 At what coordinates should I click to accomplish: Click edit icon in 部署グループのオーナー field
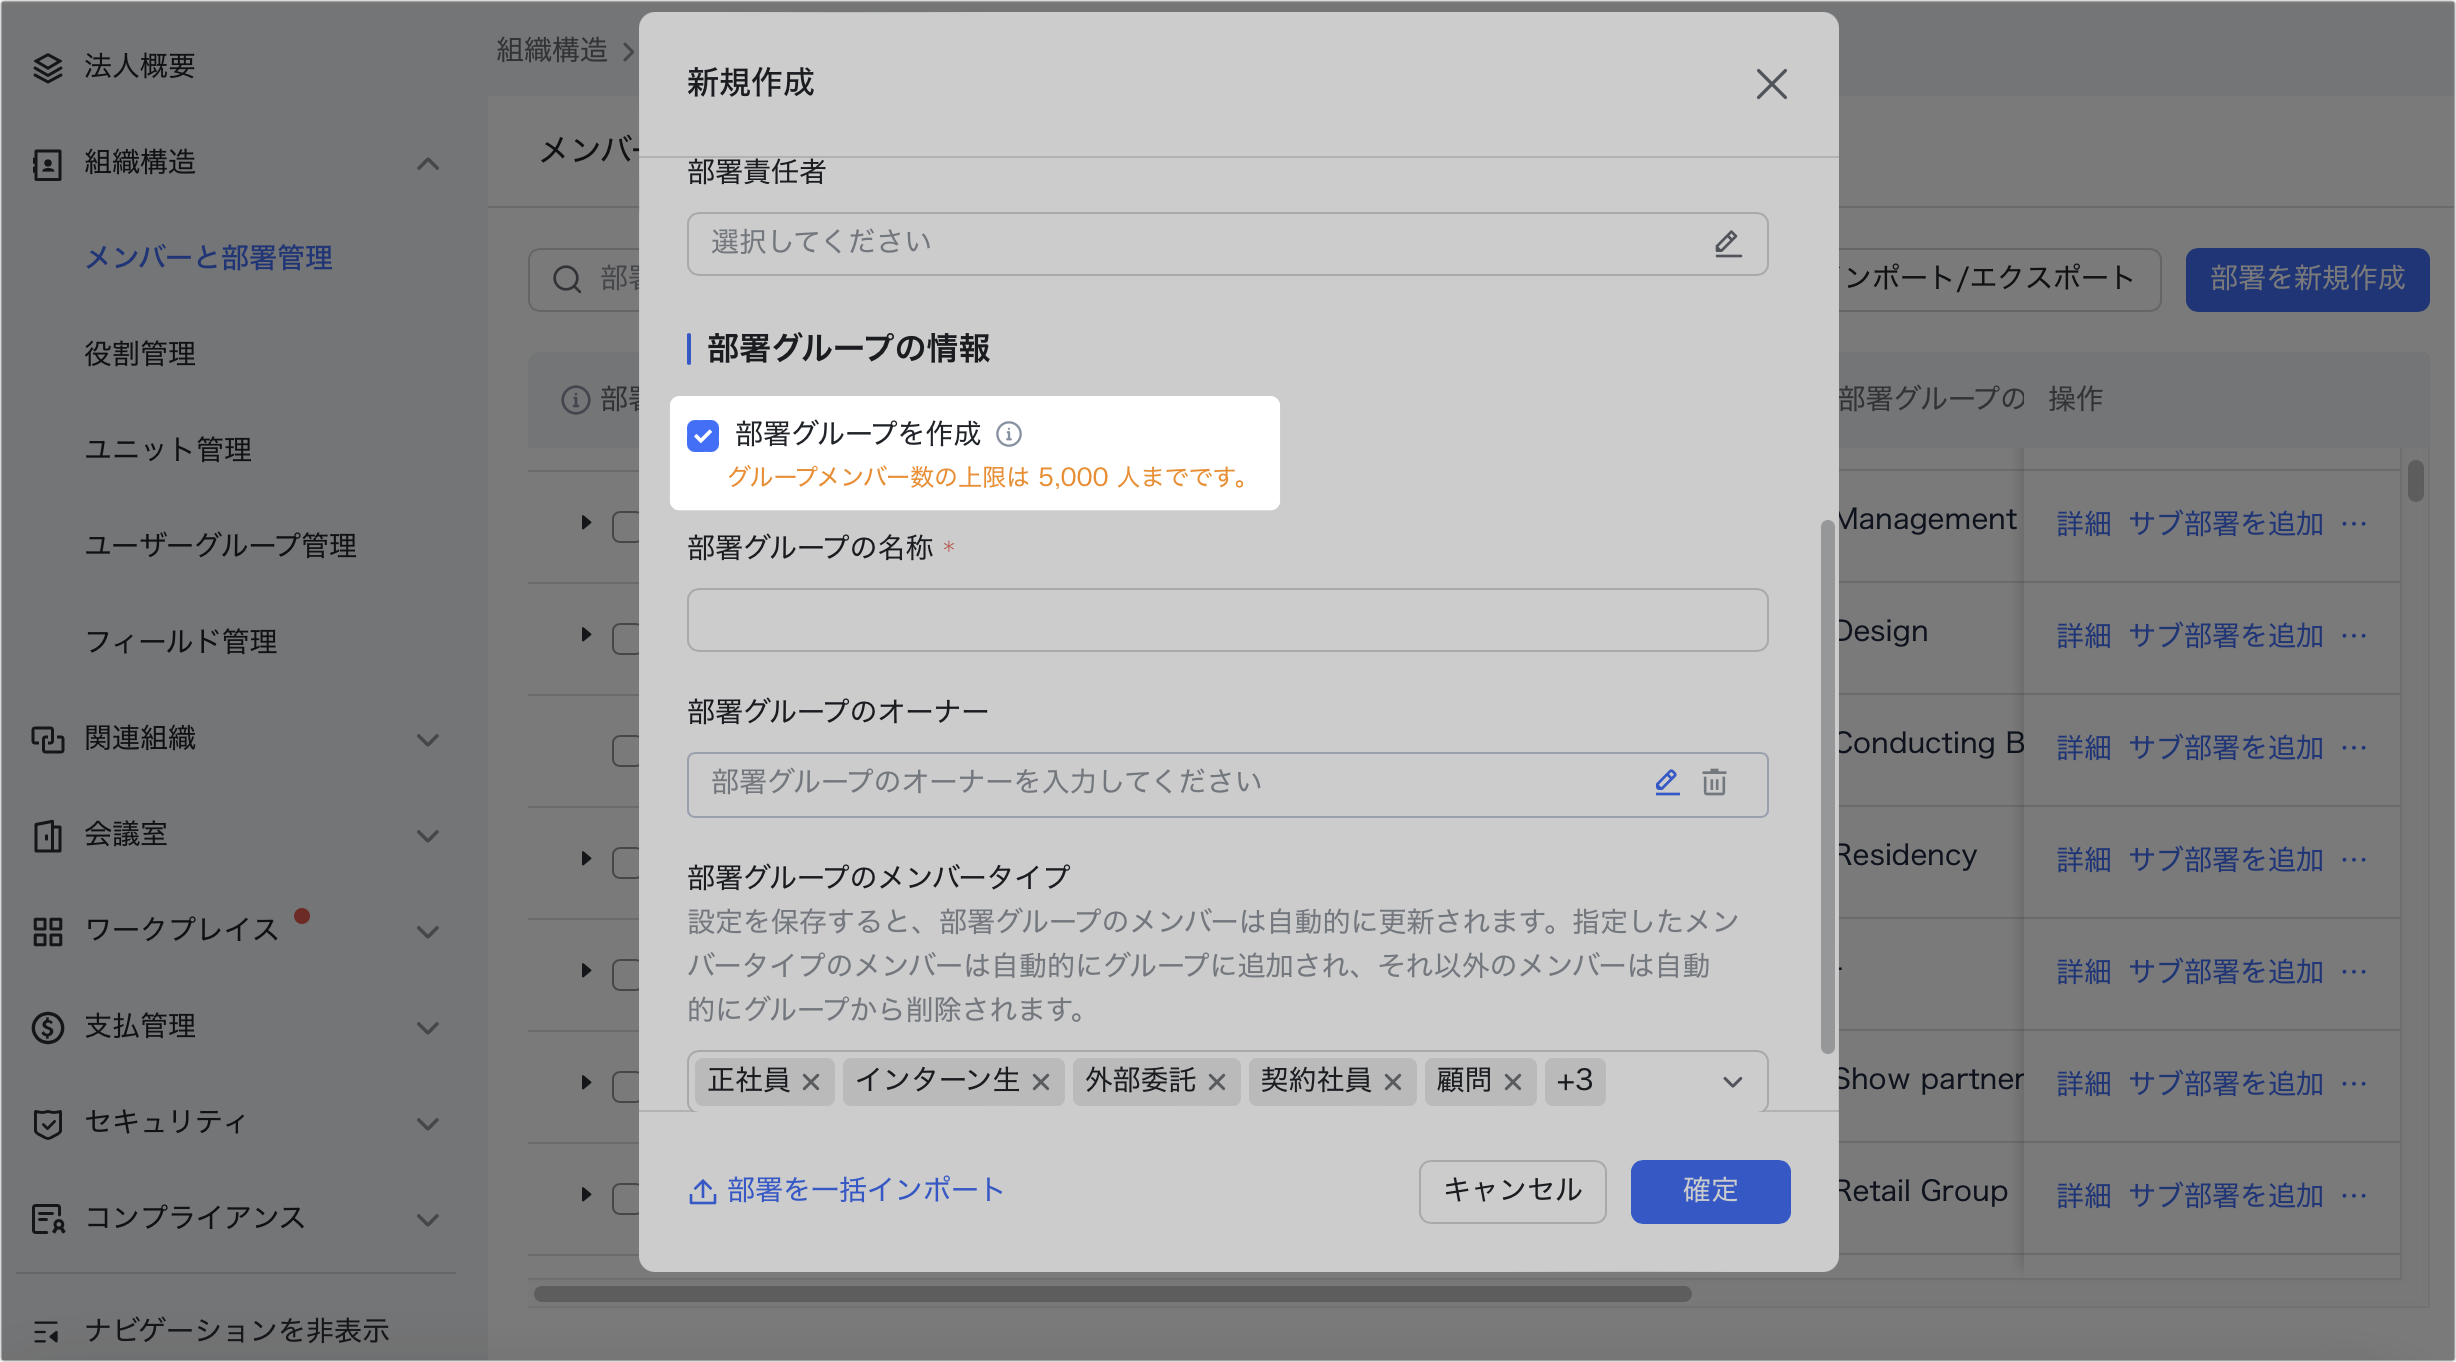pos(1666,782)
